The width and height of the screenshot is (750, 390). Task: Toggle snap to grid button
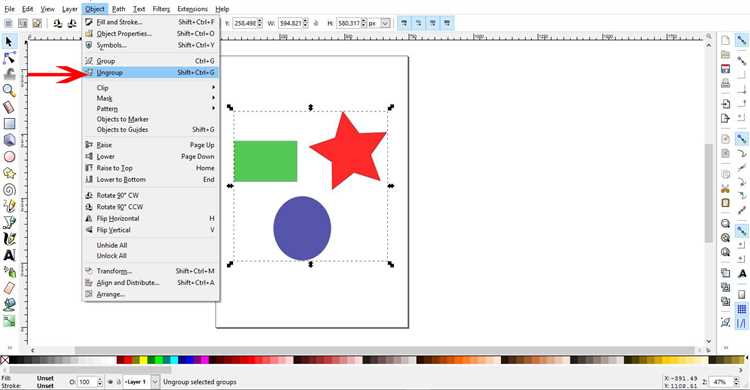[741, 310]
